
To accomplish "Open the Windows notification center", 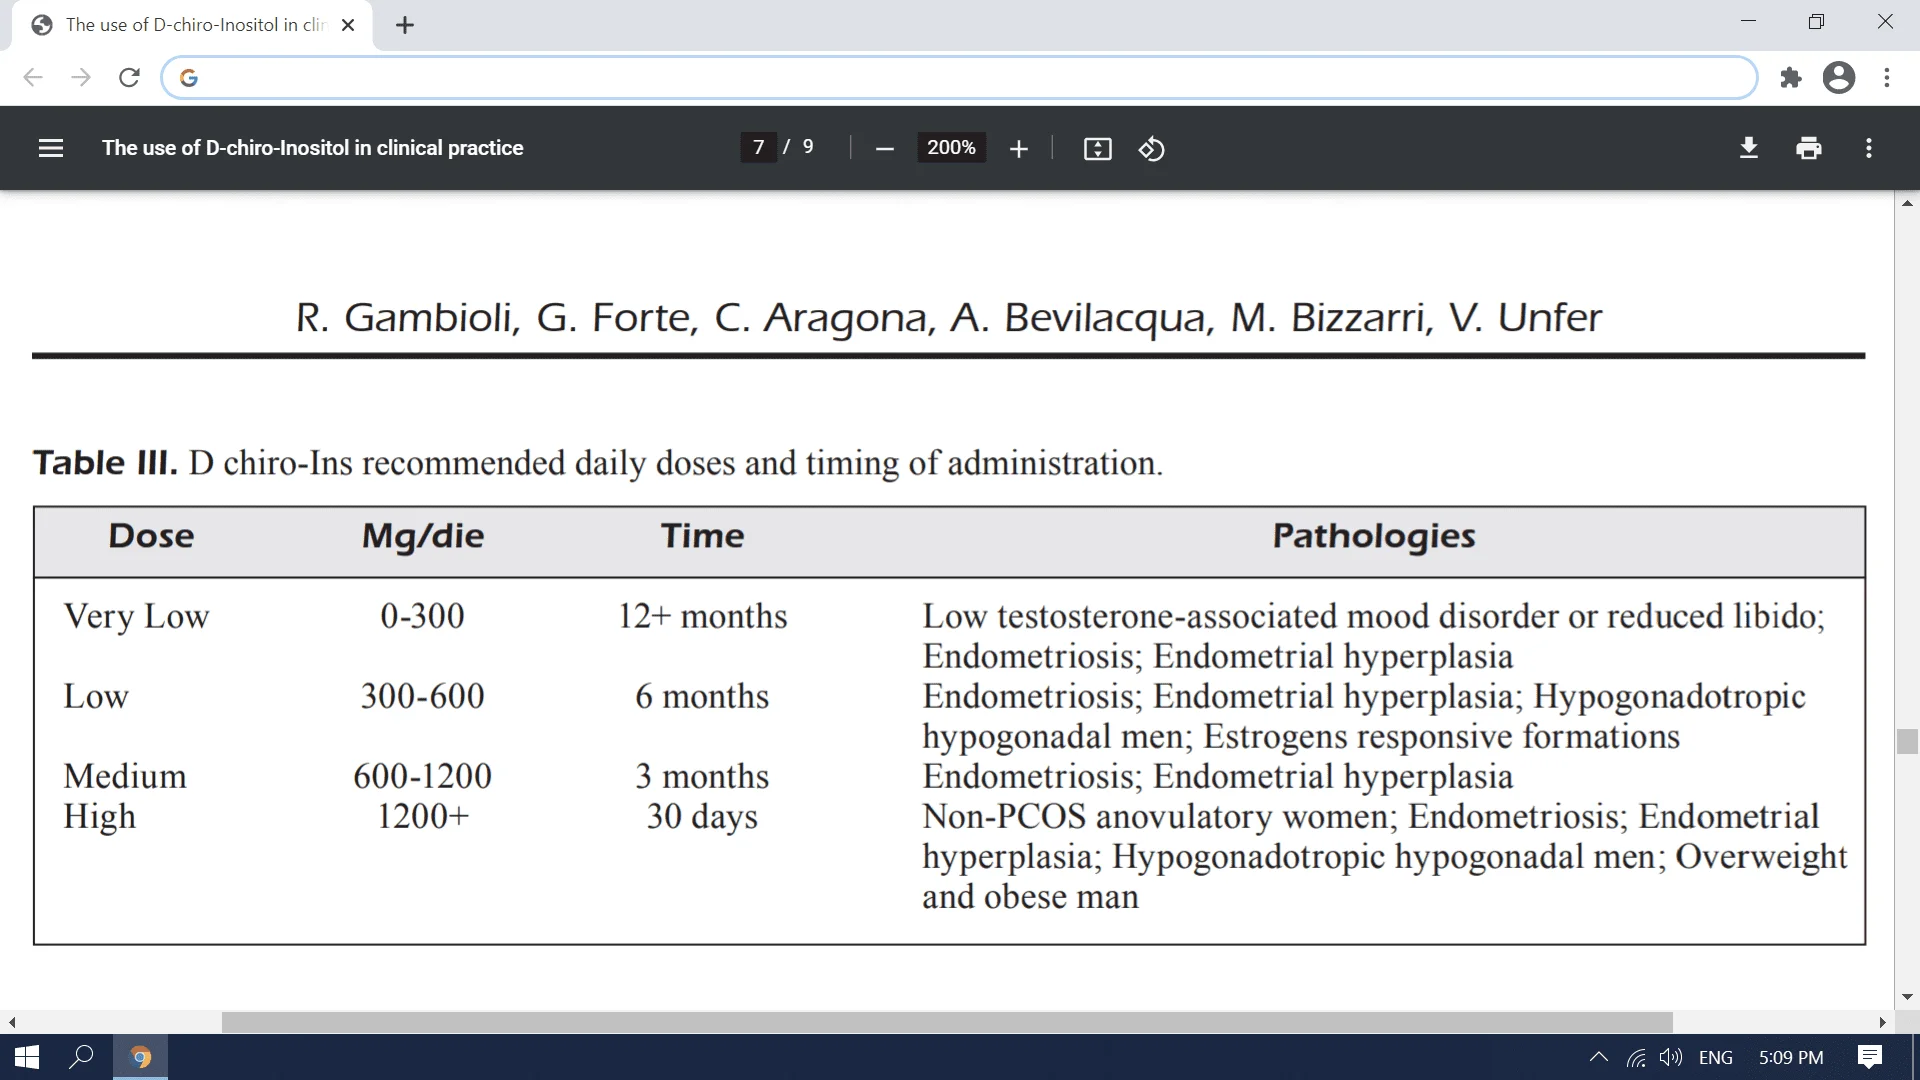I will click(1870, 1057).
